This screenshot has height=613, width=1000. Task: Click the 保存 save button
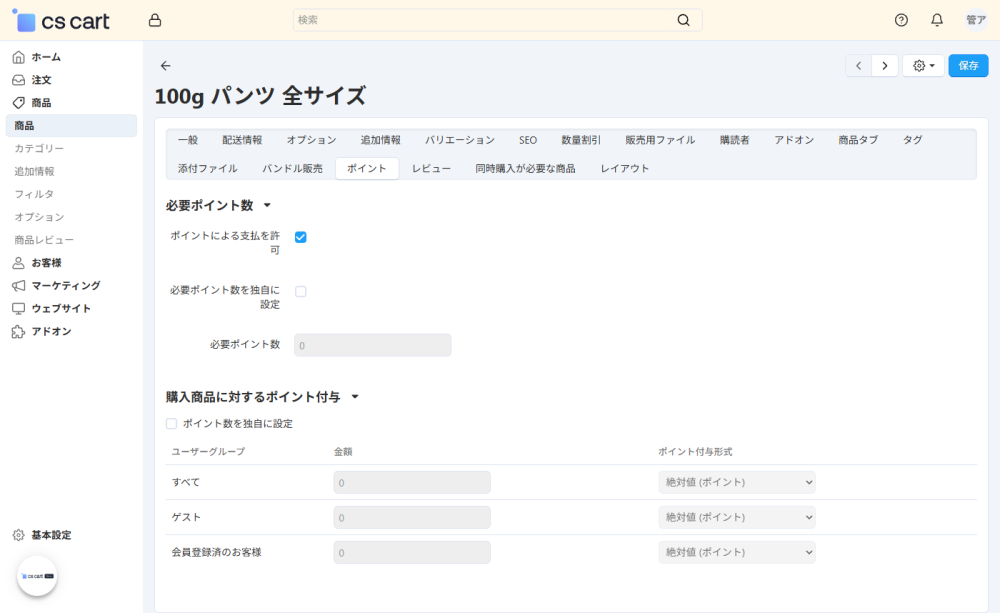click(x=967, y=65)
